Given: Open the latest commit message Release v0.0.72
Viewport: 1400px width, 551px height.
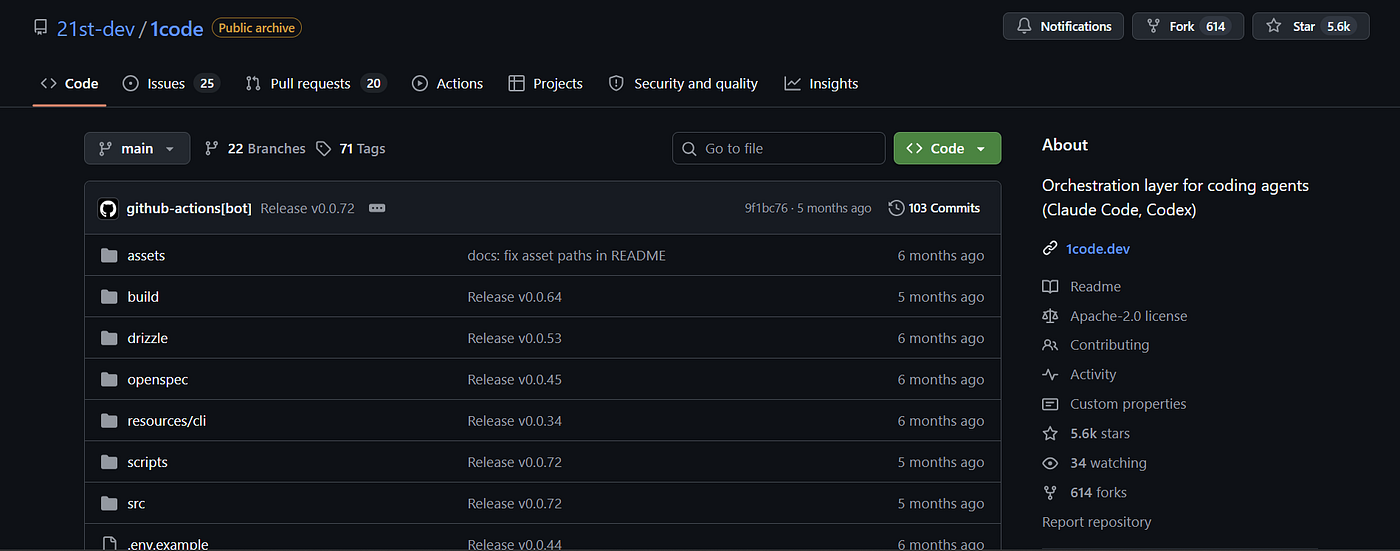Looking at the screenshot, I should coord(307,208).
